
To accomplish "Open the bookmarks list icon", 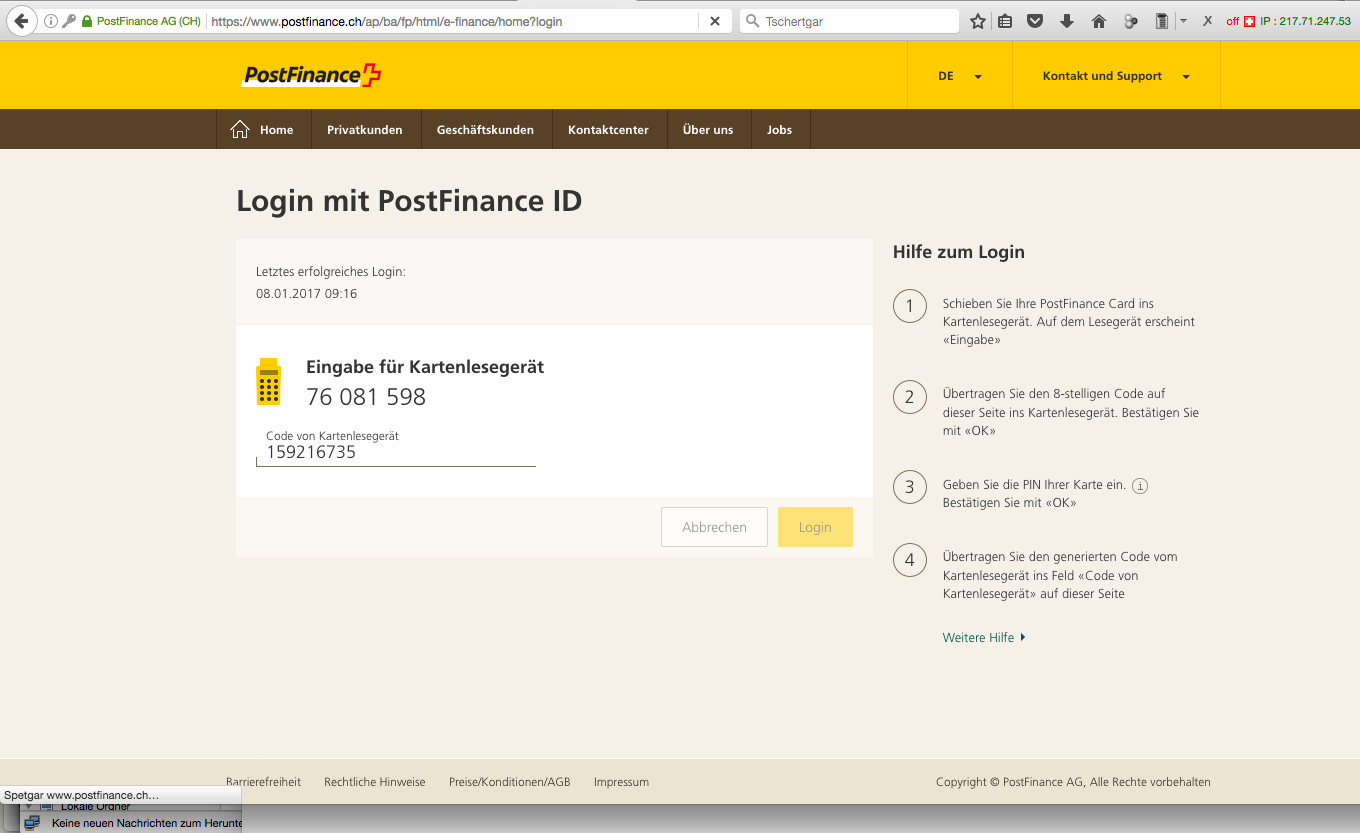I will click(x=1005, y=21).
